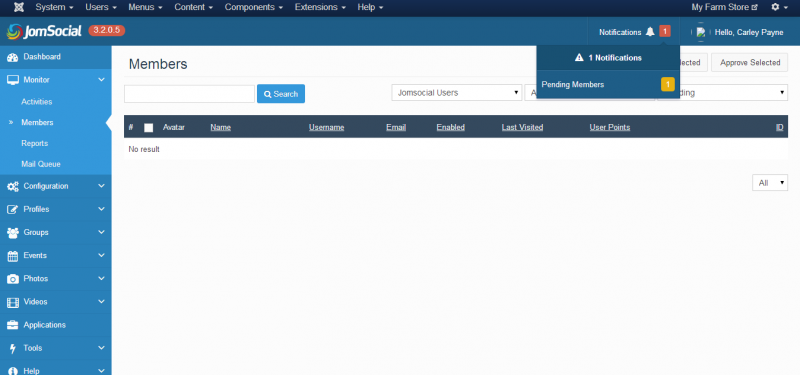Expand the Configuration section chevron
This screenshot has width=800, height=375.
101,186
